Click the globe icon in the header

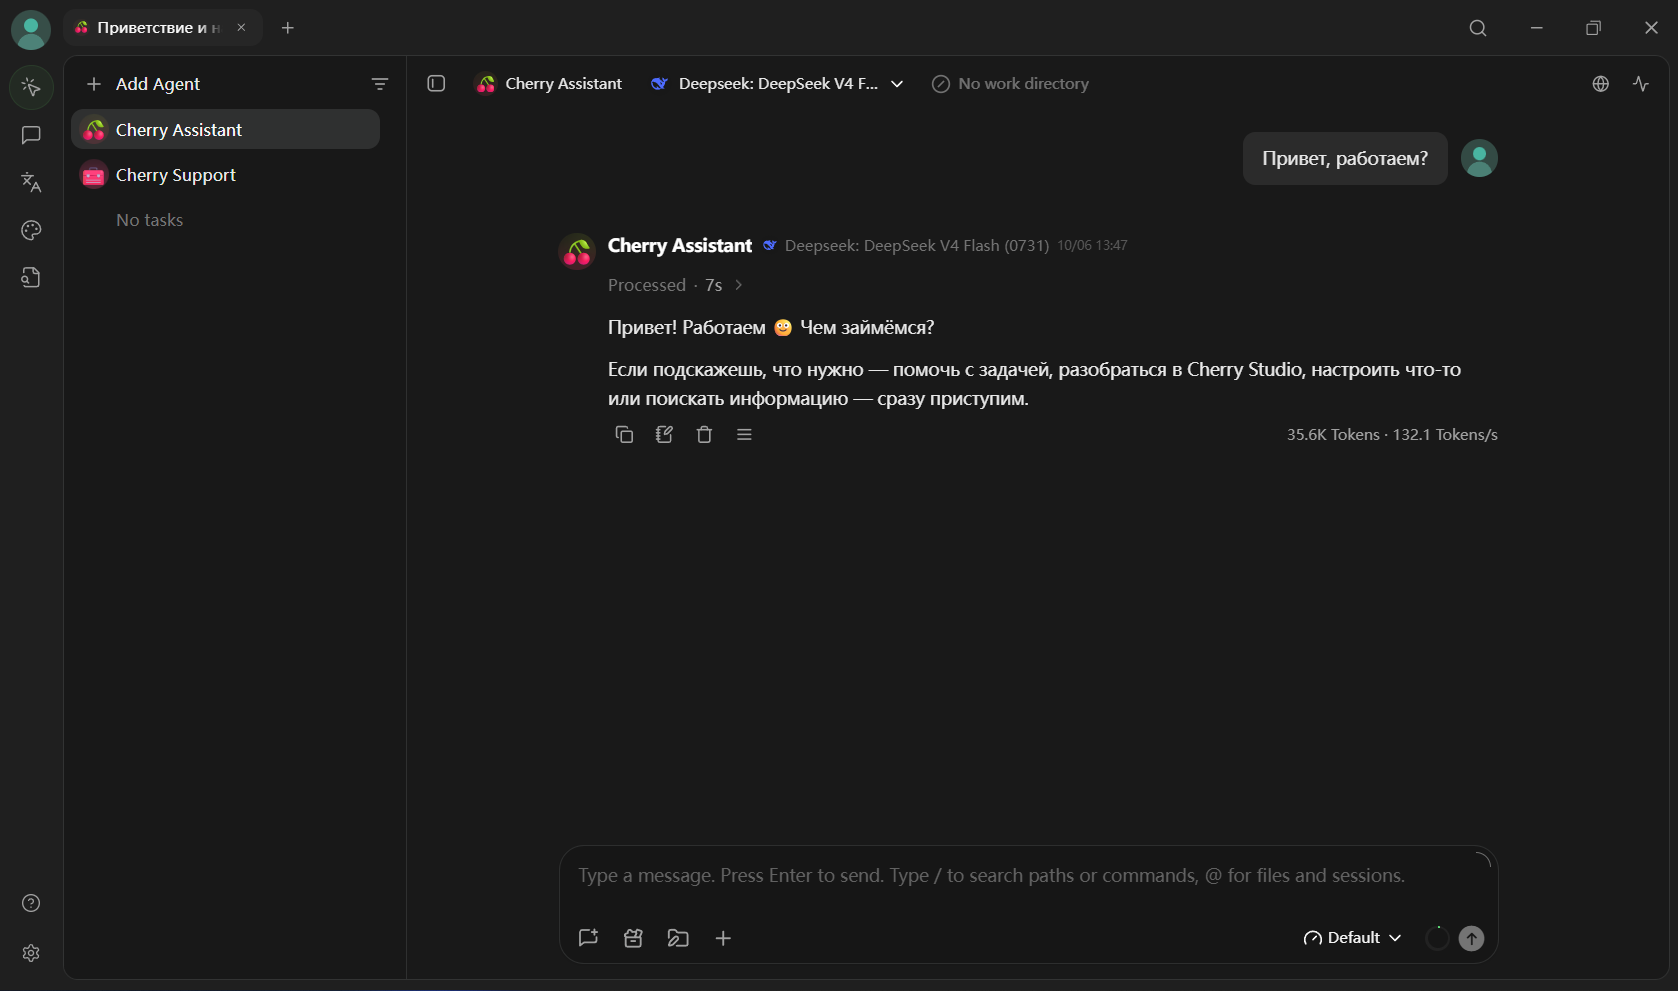1601,84
